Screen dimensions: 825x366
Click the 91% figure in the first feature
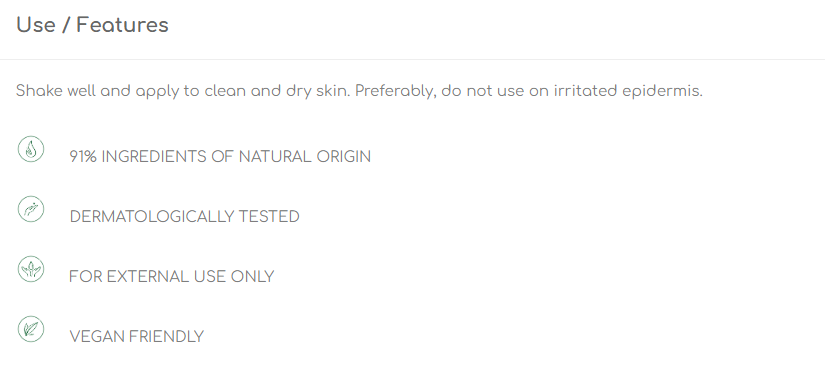click(x=83, y=157)
